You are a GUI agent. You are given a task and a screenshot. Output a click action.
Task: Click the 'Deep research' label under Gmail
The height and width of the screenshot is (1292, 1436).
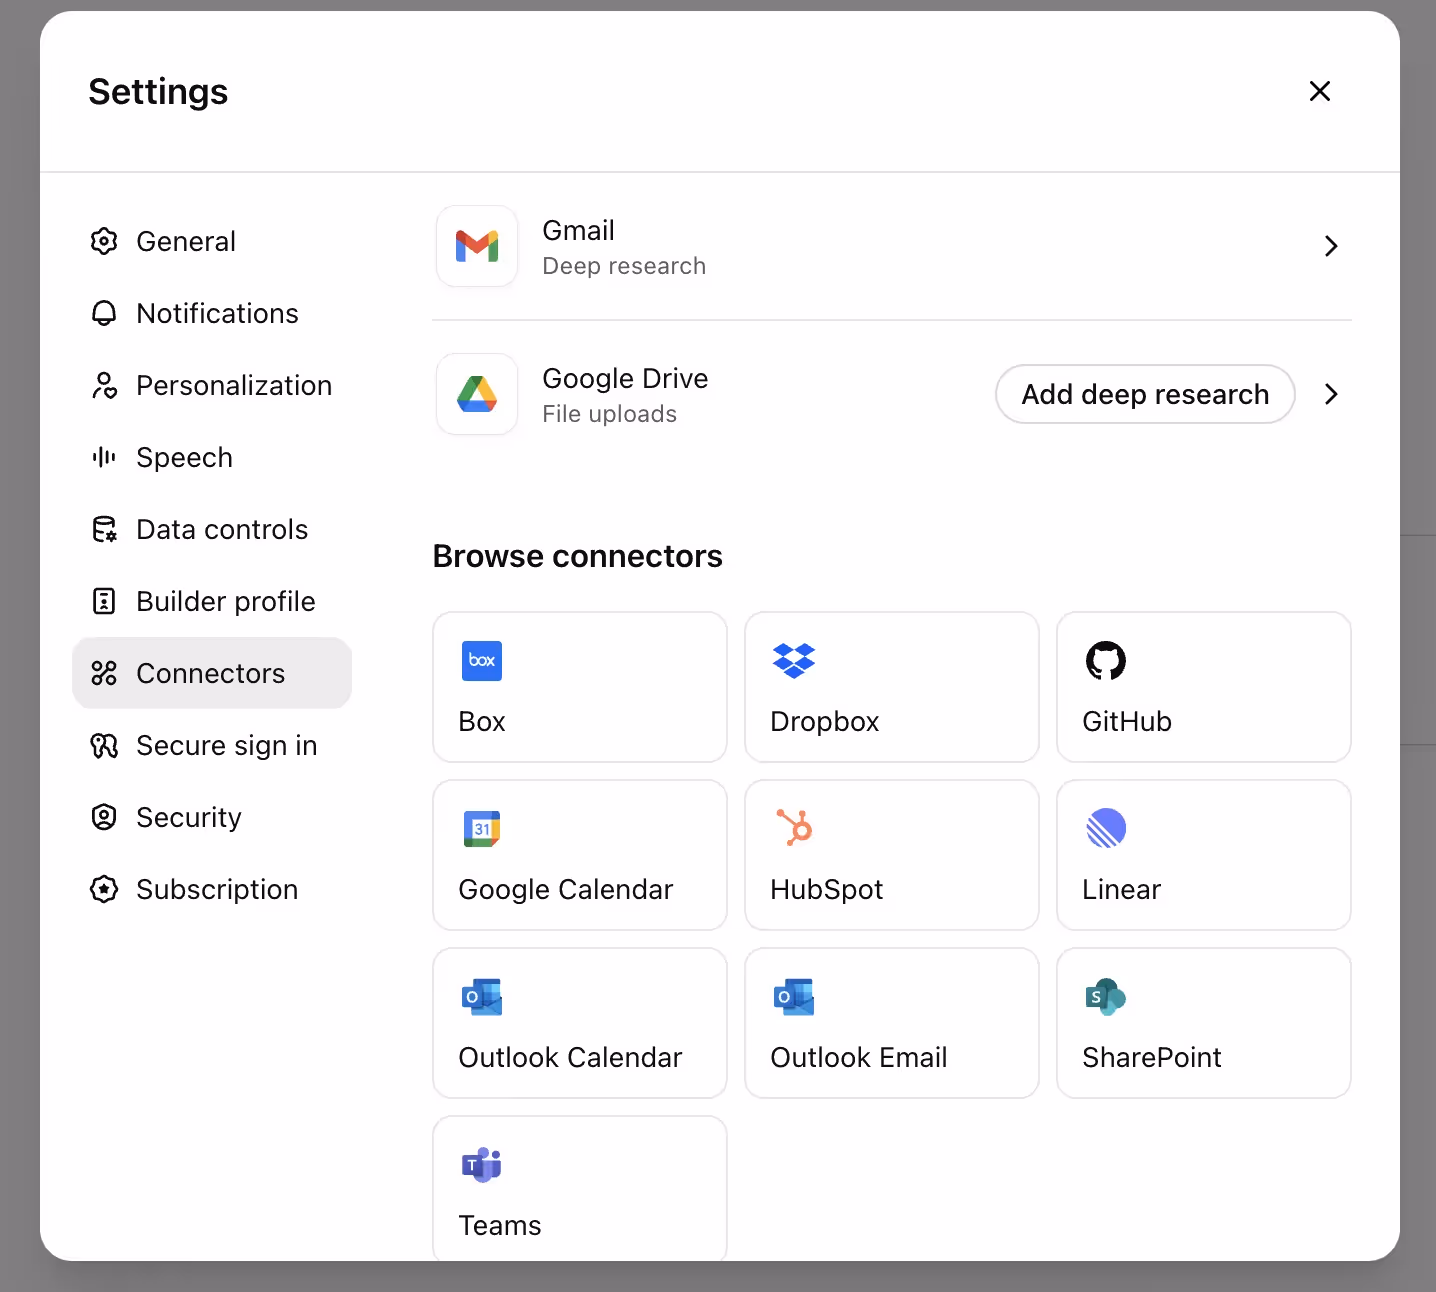(624, 266)
